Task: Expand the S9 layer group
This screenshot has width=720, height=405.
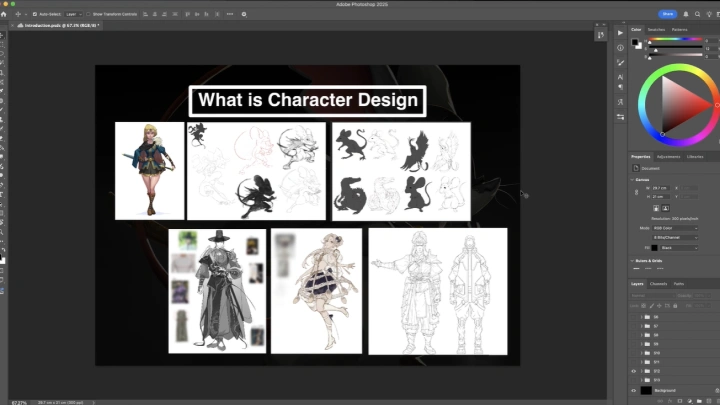Action: [x=641, y=344]
